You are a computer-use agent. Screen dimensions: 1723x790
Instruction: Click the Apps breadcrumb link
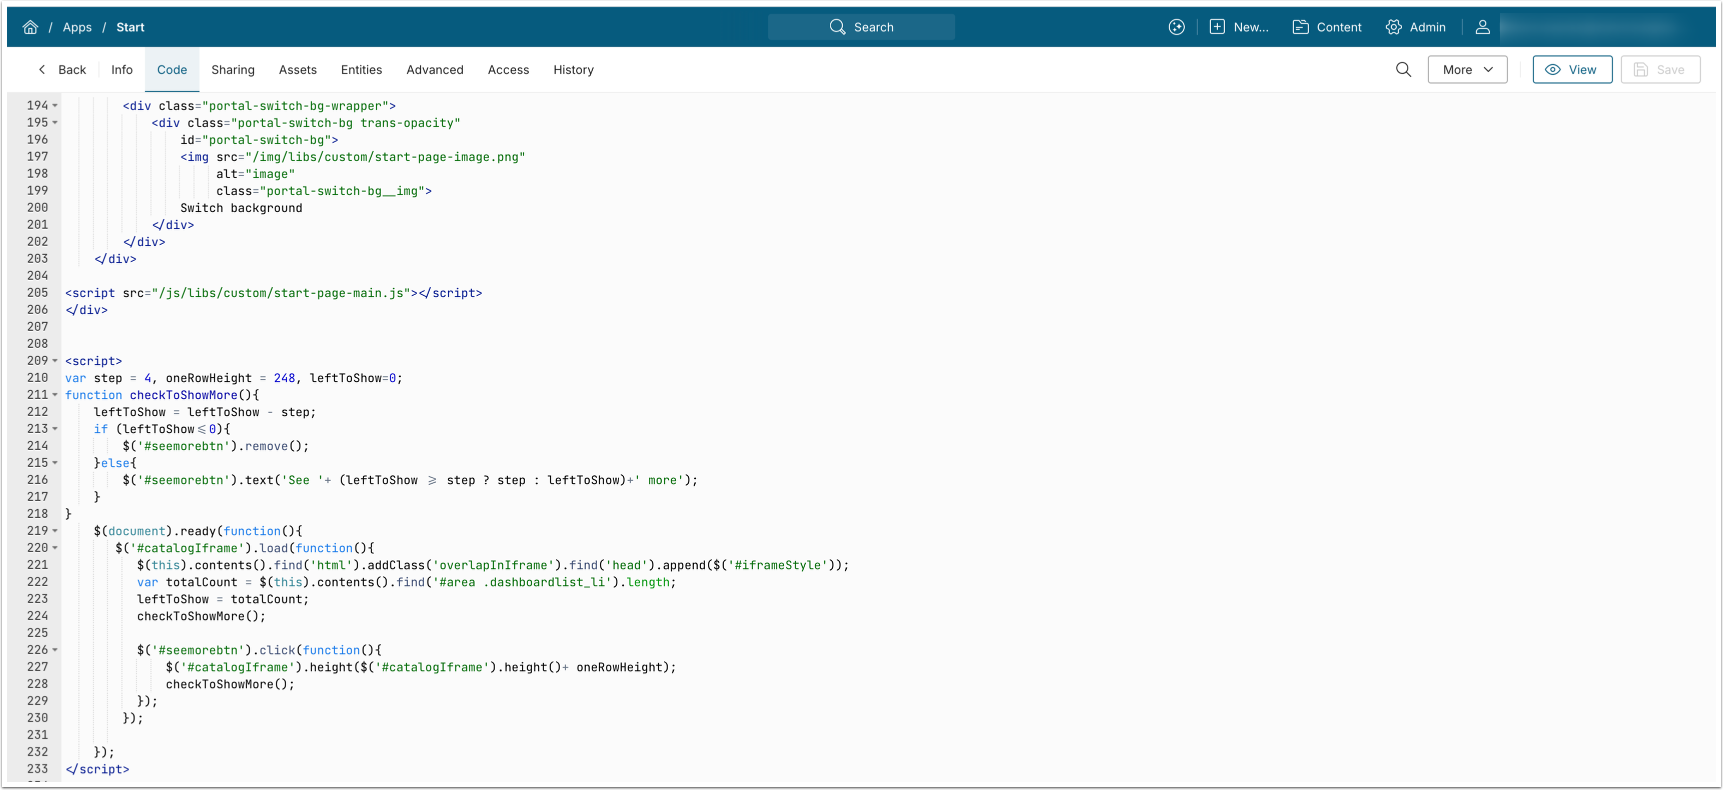coord(77,27)
